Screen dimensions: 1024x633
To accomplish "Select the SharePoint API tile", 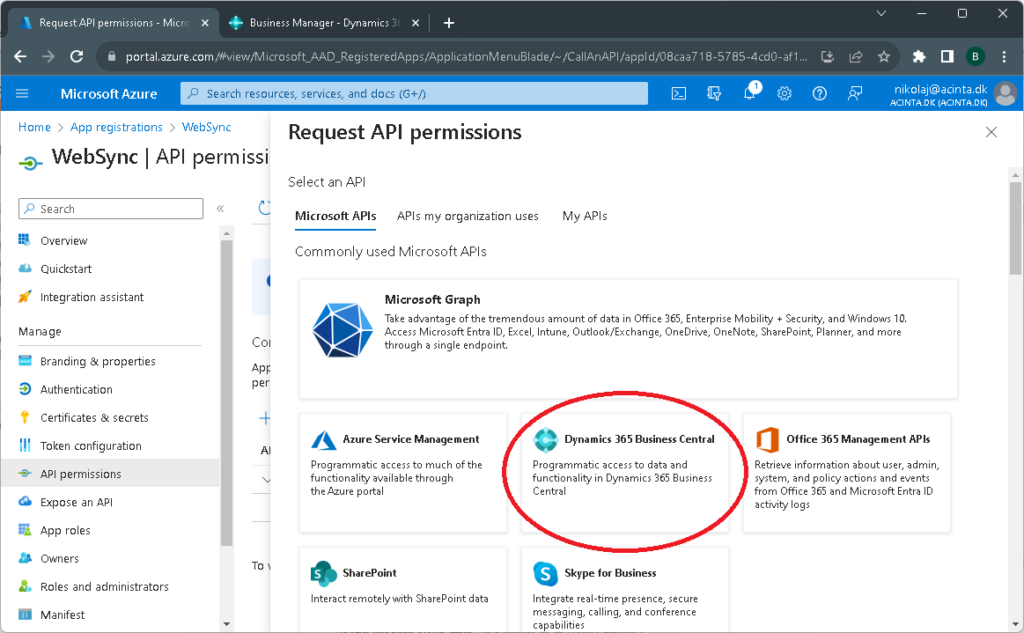I will click(403, 590).
